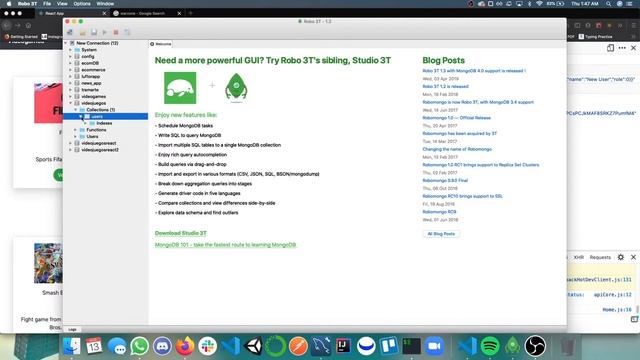
Task: Open Messages from the Dock
Action: tap(117, 346)
